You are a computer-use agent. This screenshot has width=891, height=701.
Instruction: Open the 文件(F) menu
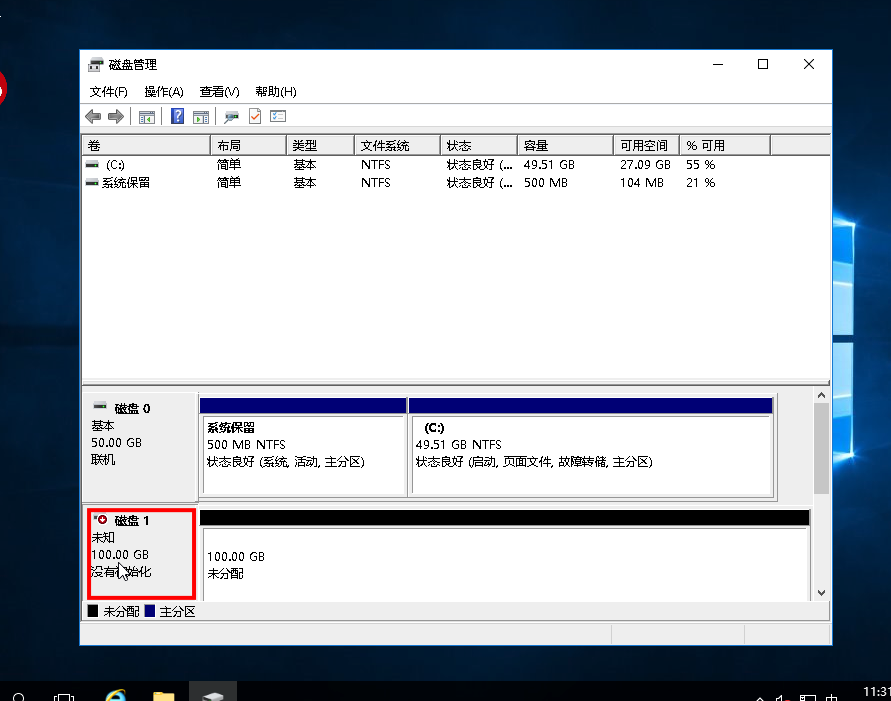coord(108,92)
